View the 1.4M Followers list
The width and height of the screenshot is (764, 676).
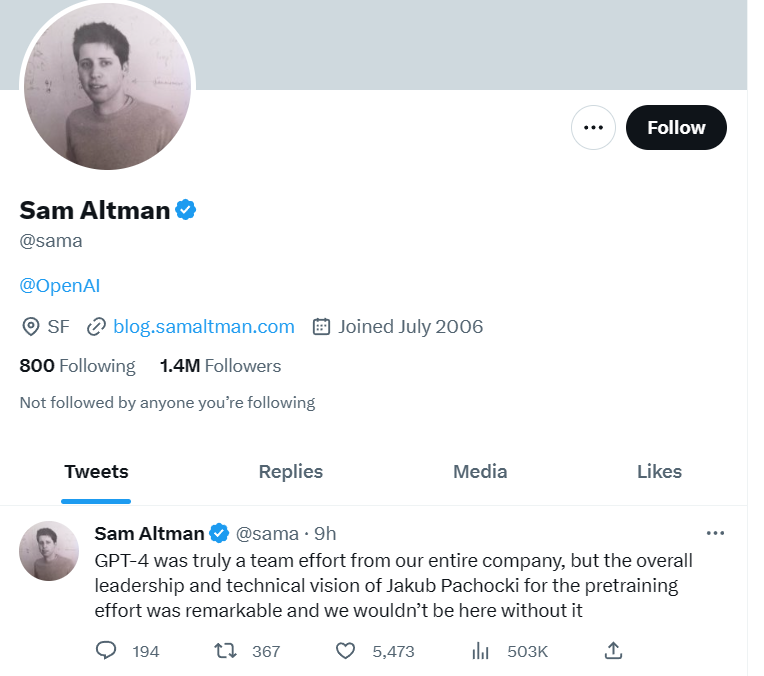point(220,366)
